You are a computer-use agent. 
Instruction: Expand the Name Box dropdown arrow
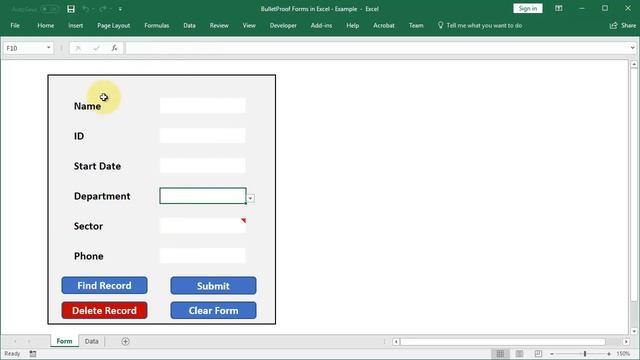click(x=49, y=48)
